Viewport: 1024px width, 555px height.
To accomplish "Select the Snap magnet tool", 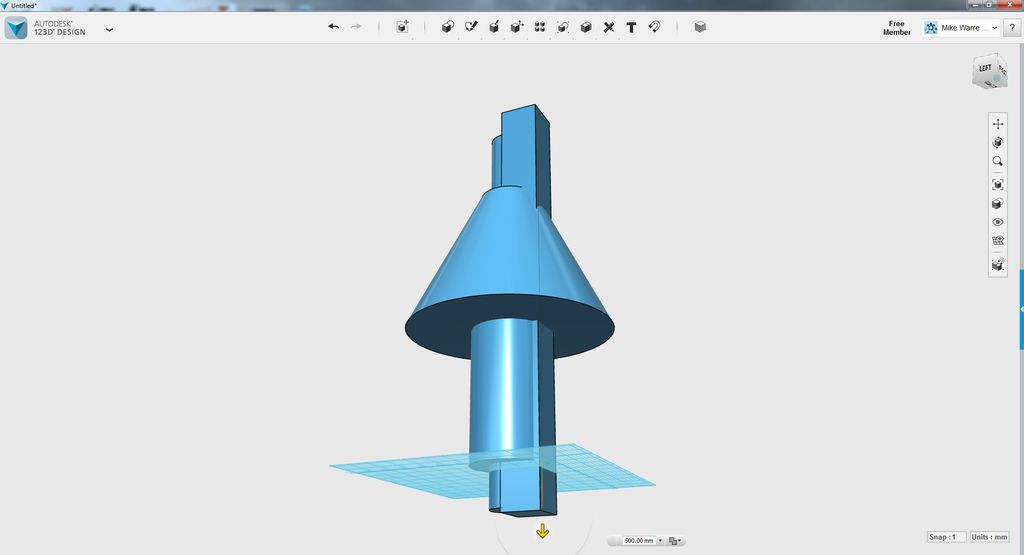I will tap(654, 27).
